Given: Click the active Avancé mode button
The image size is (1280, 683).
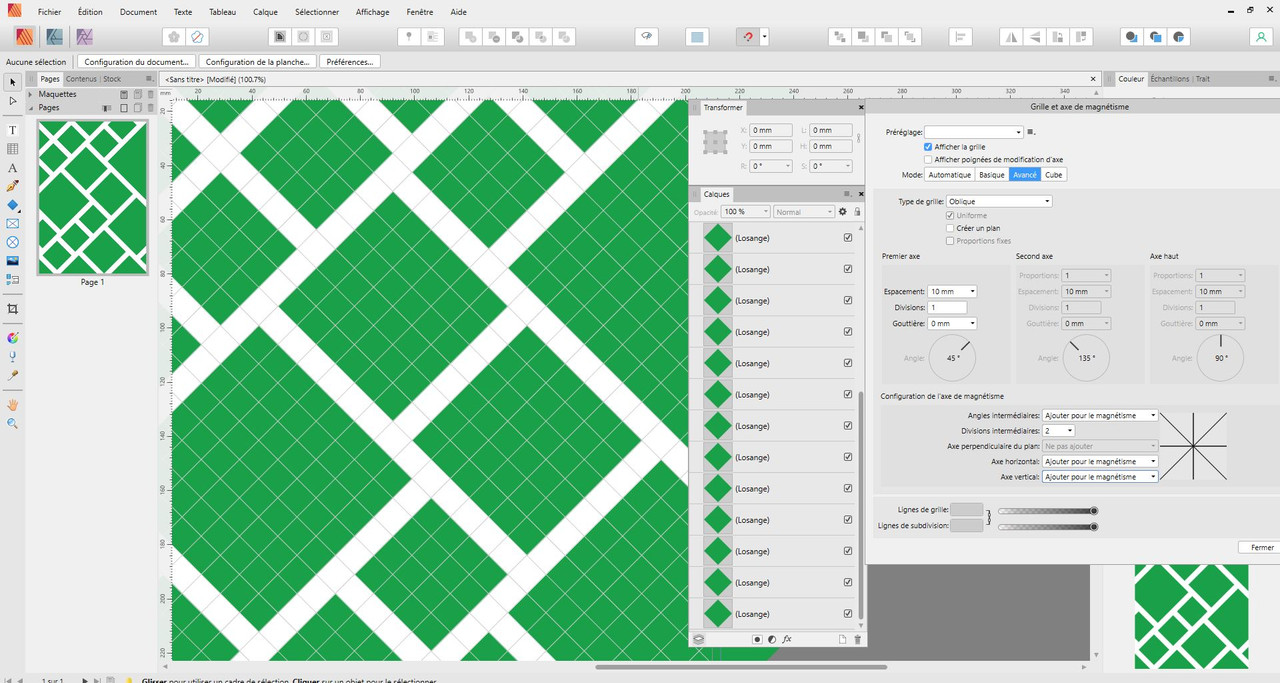Looking at the screenshot, I should (x=1025, y=174).
